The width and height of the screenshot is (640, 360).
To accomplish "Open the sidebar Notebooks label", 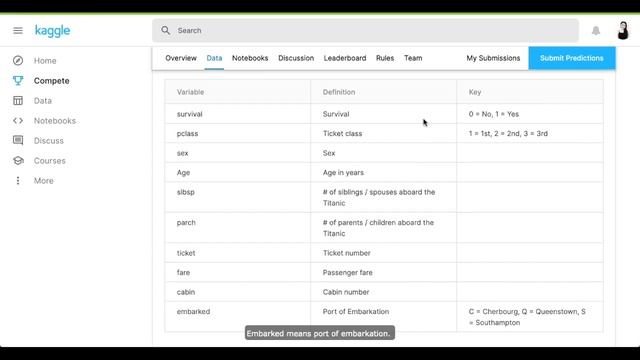I will point(55,121).
